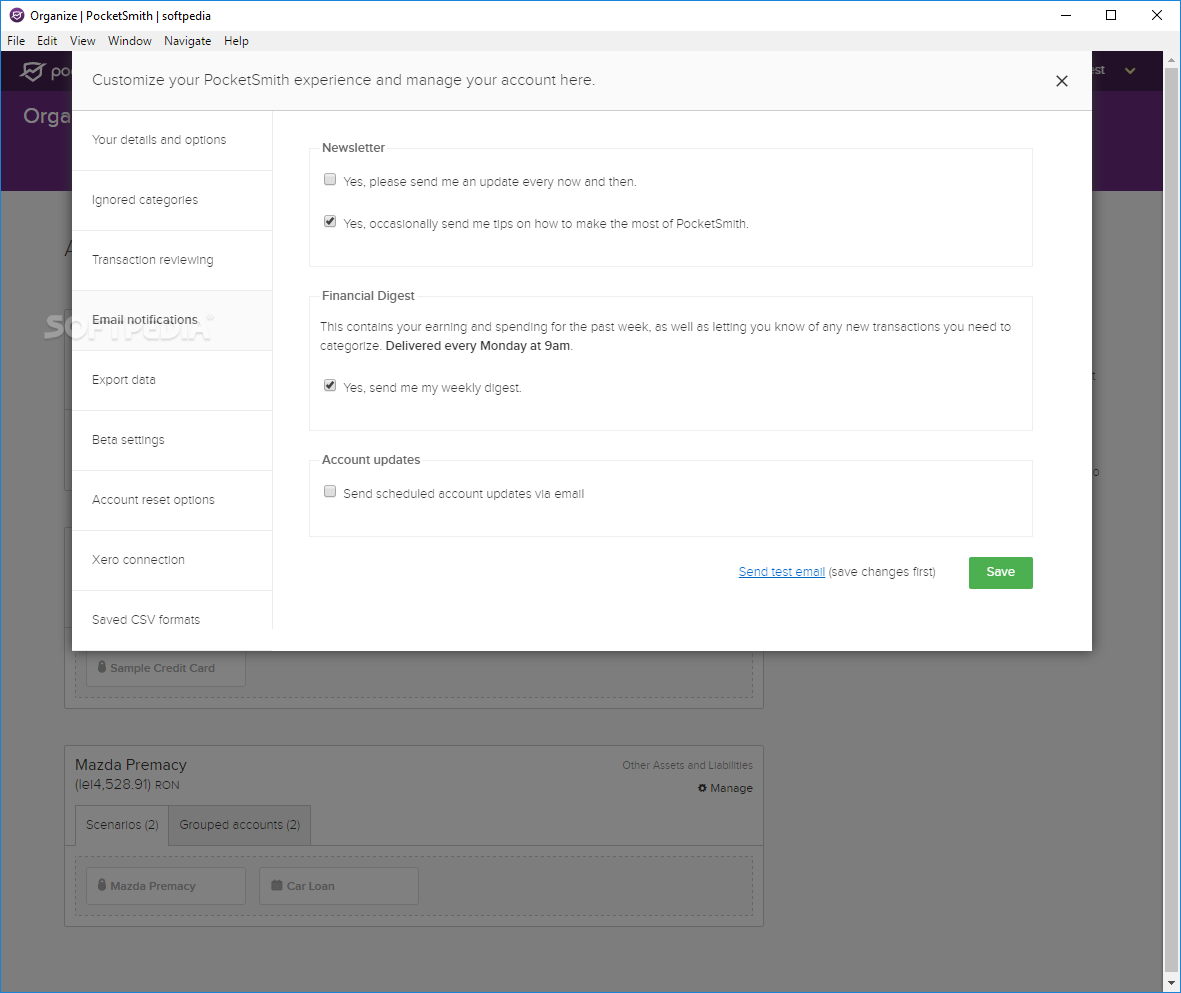
Task: Click the green Save button
Action: pos(1000,573)
